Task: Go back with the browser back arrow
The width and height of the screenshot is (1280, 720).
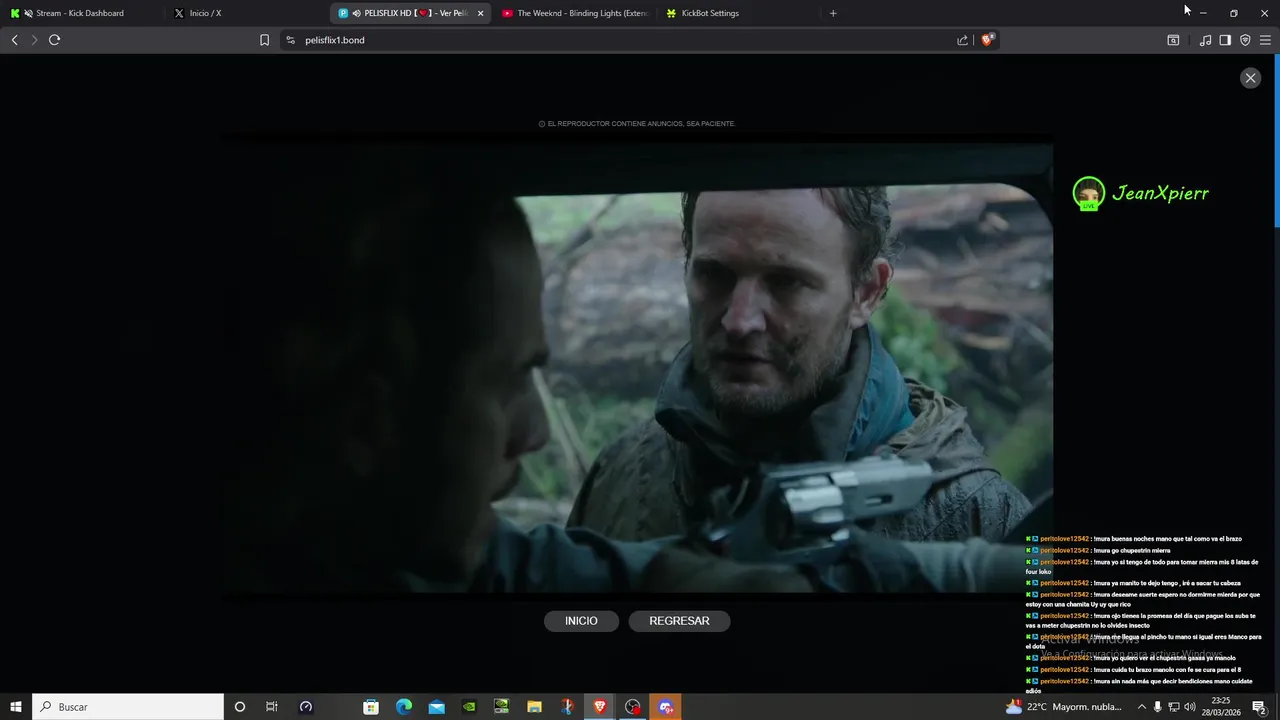Action: click(x=14, y=40)
